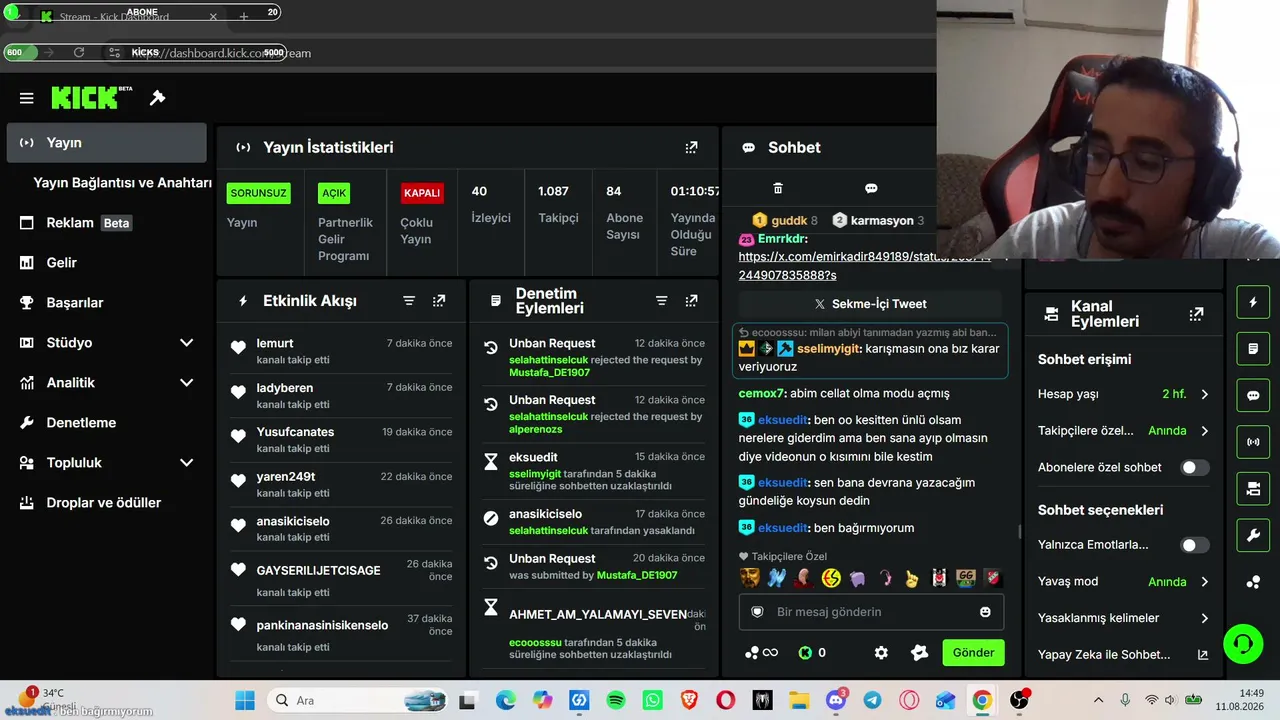
Task: Toggle Yalnızca Emotlarla switch
Action: (1194, 545)
